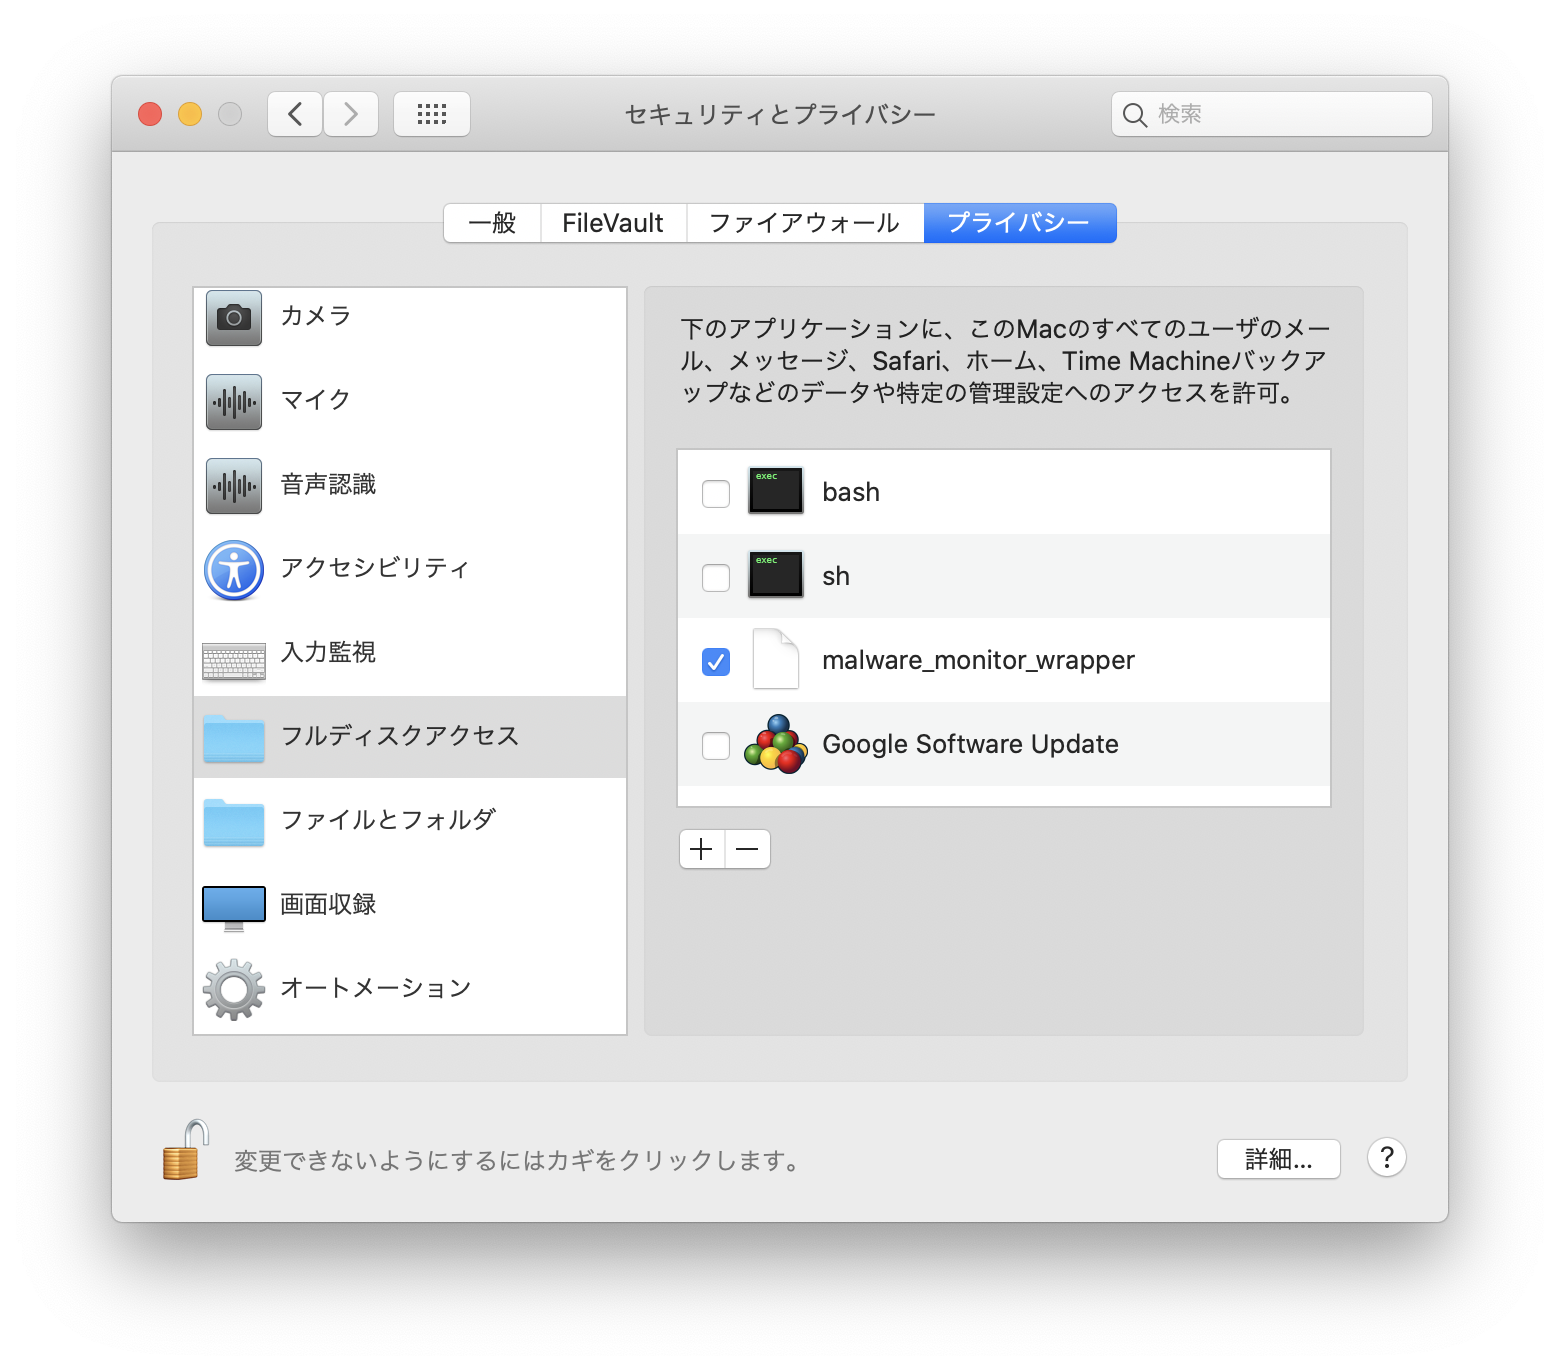Remove selected app with the minus button

pos(748,849)
